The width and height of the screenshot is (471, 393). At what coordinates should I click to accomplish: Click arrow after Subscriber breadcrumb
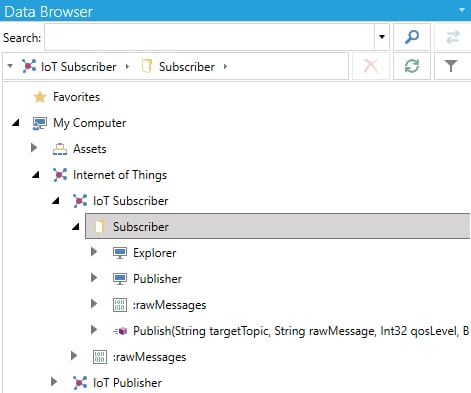pos(225,66)
